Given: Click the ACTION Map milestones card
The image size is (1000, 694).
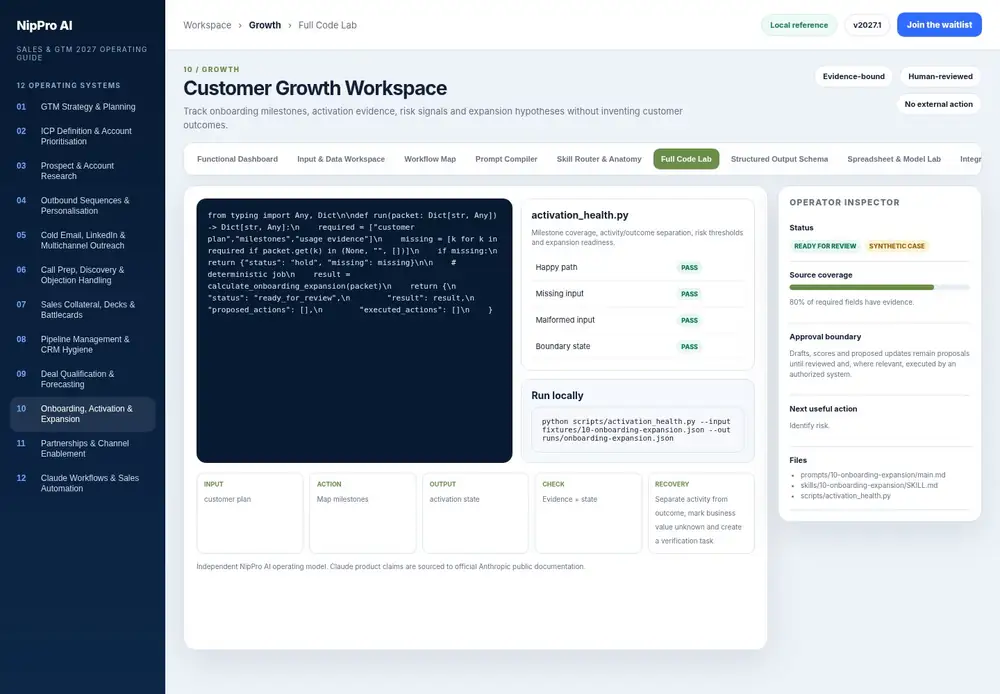Looking at the screenshot, I should [363, 513].
